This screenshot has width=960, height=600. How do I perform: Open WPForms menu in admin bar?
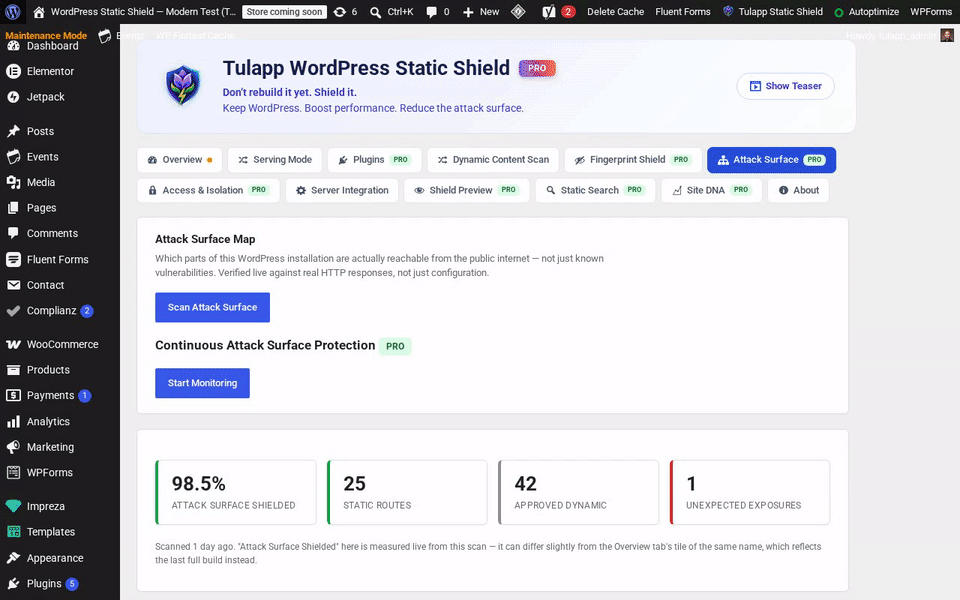[931, 12]
